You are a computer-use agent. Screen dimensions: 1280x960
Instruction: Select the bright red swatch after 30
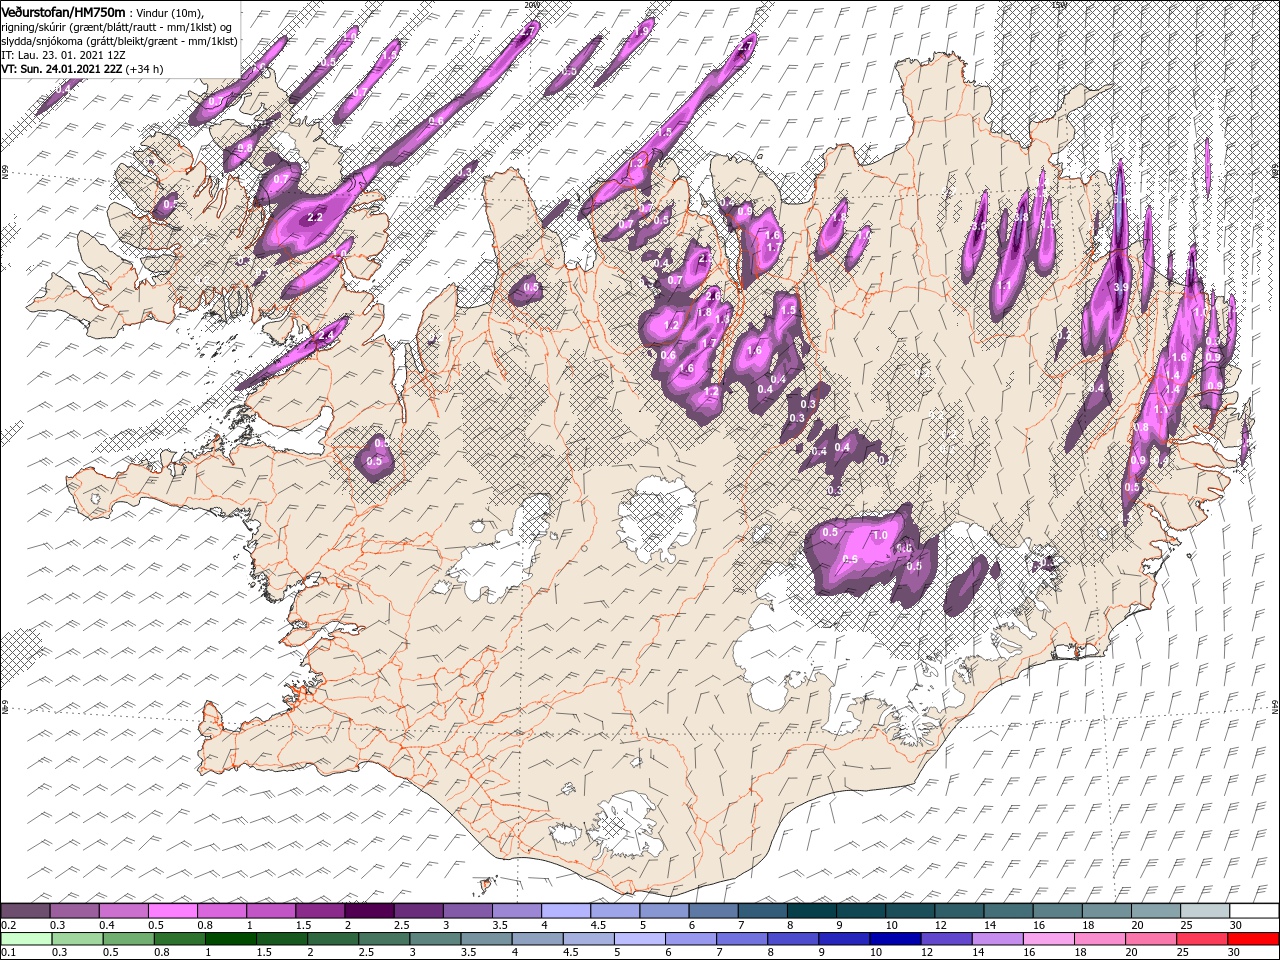click(1254, 938)
